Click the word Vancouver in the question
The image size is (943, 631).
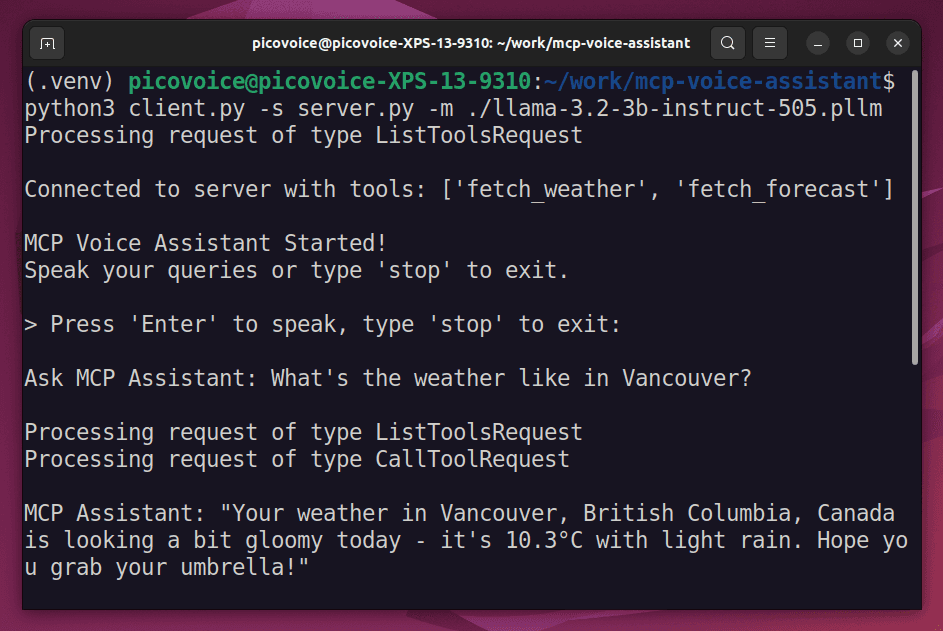coord(685,378)
